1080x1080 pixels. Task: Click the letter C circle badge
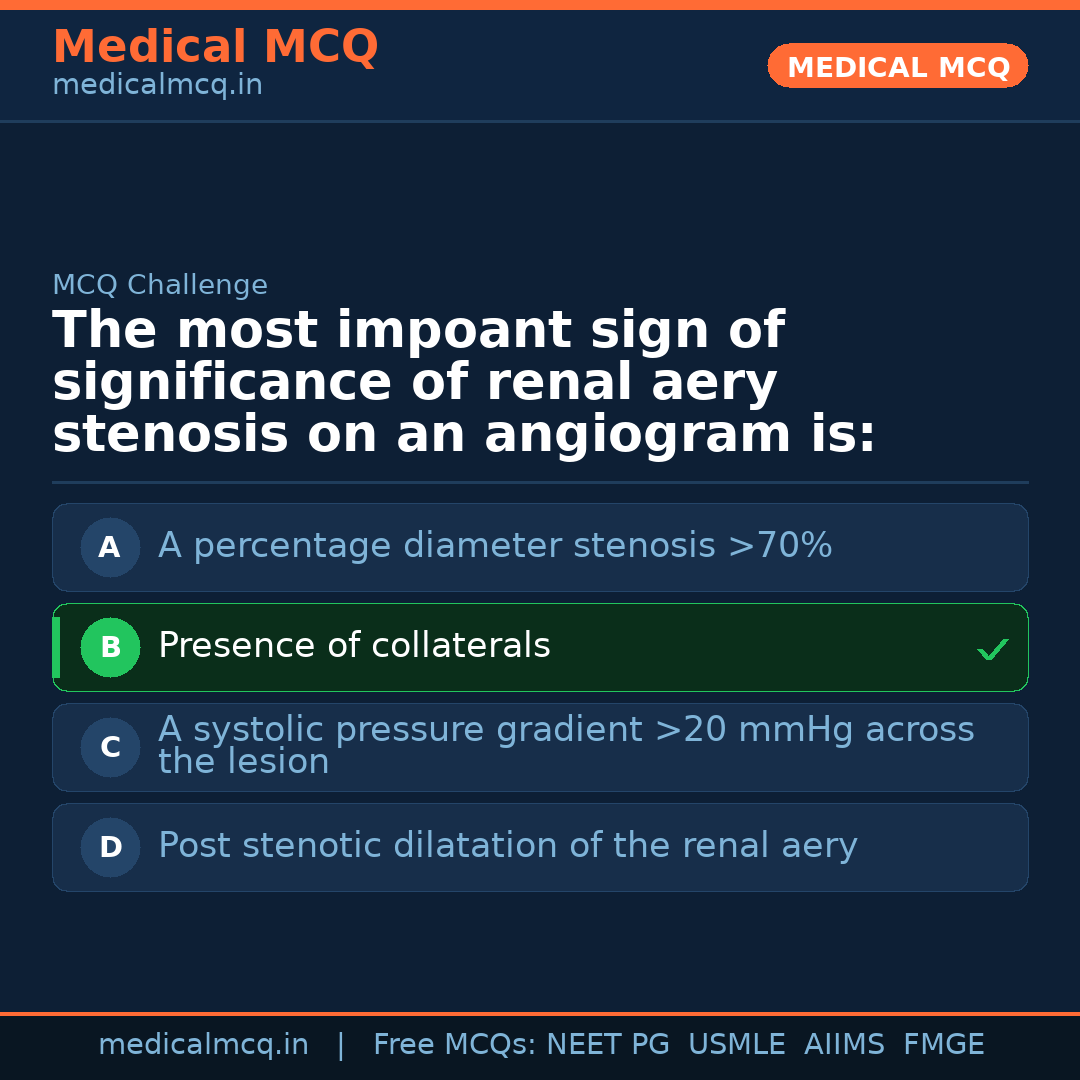(110, 747)
